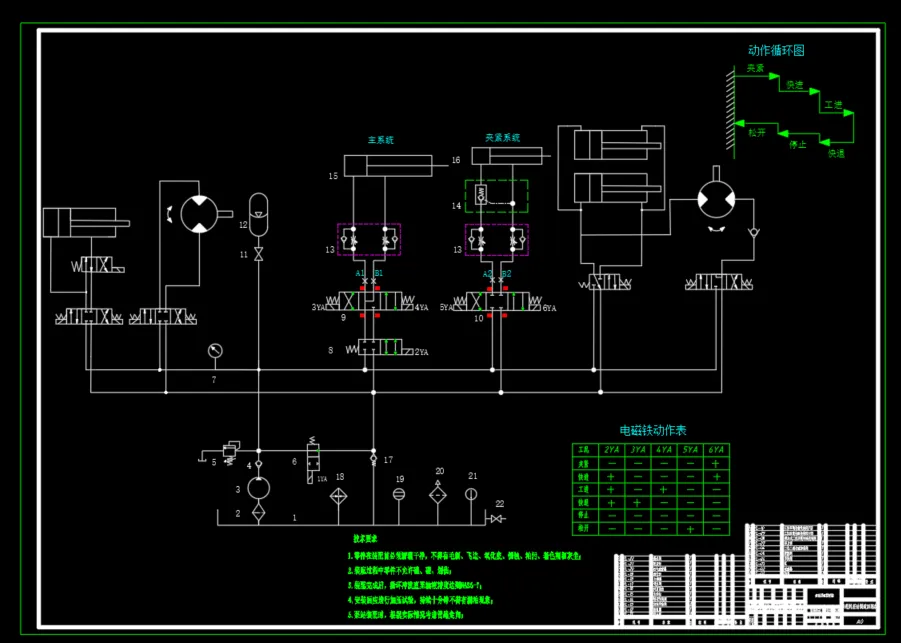
Task: Pick the level gauge symbol labeled 19
Action: [x=399, y=494]
